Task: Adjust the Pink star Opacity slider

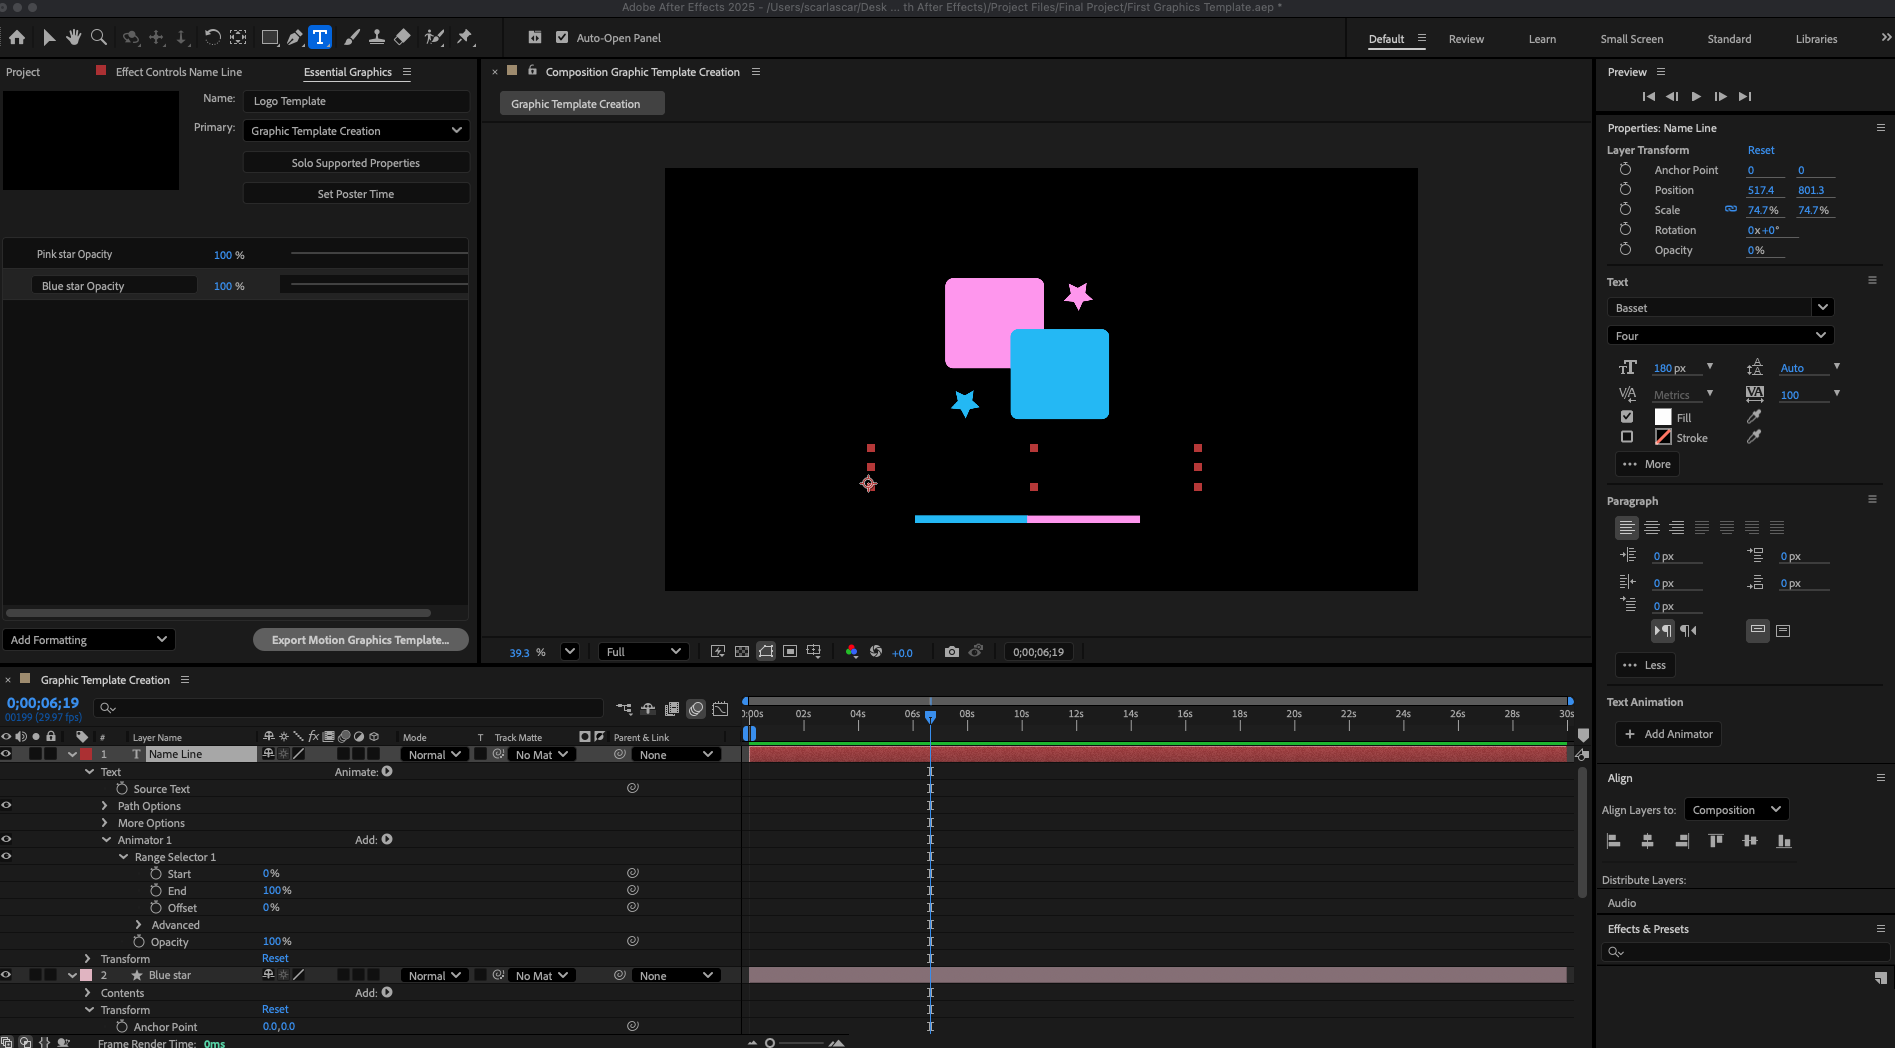Action: pos(379,254)
